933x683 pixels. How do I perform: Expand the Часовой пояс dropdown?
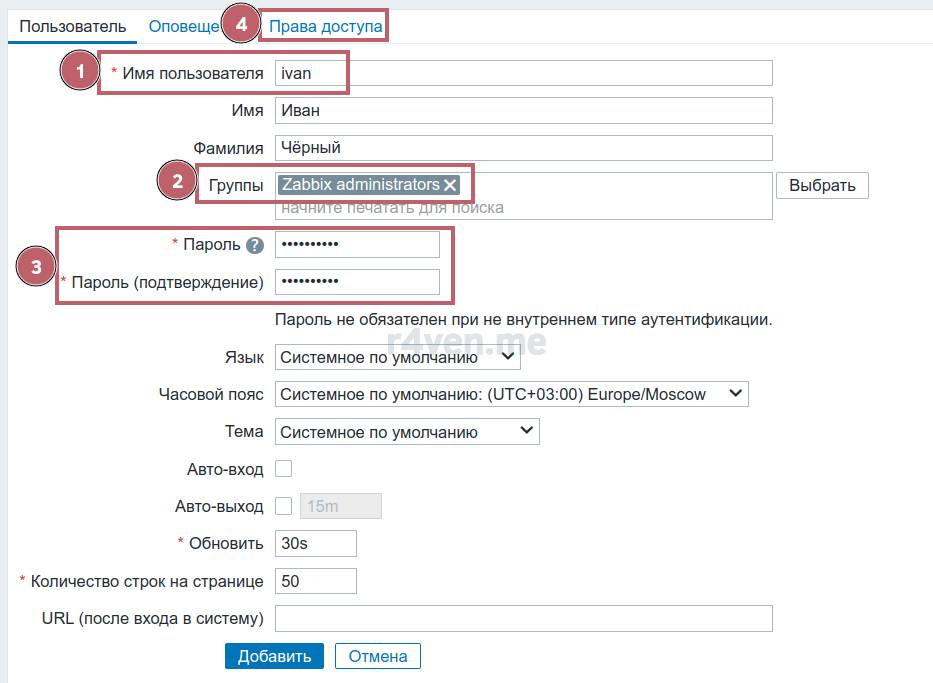pyautogui.click(x=511, y=394)
